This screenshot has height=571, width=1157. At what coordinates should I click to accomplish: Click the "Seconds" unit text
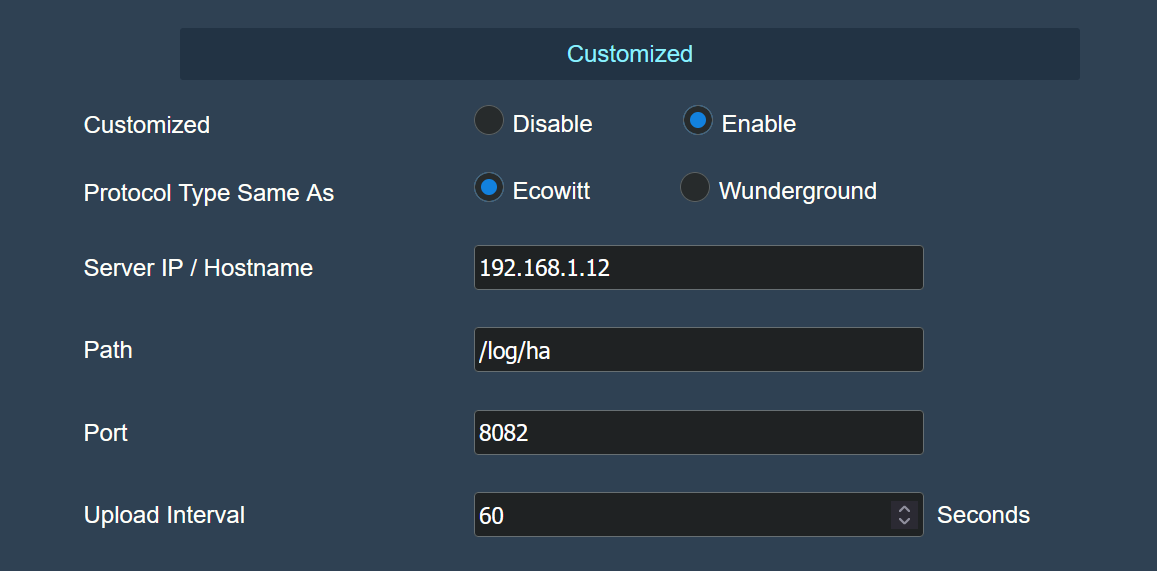tap(983, 515)
